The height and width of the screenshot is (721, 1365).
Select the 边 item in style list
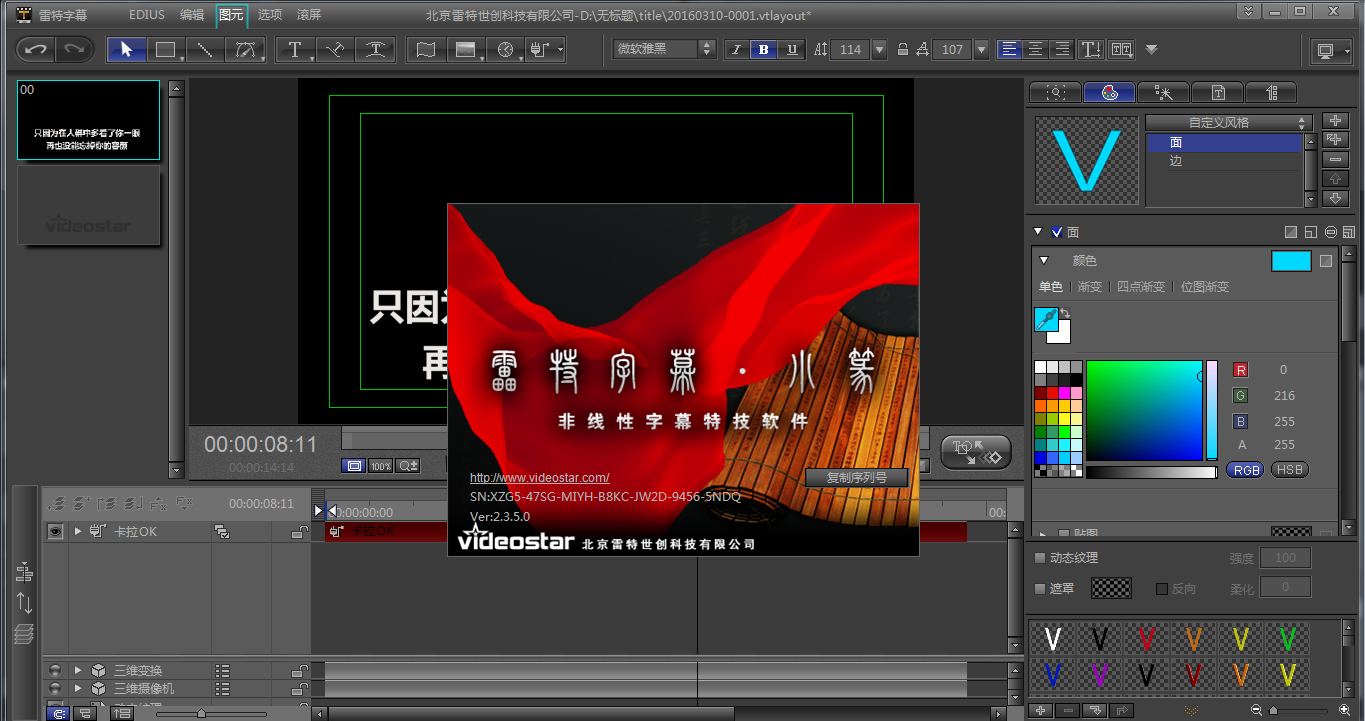tap(1224, 160)
